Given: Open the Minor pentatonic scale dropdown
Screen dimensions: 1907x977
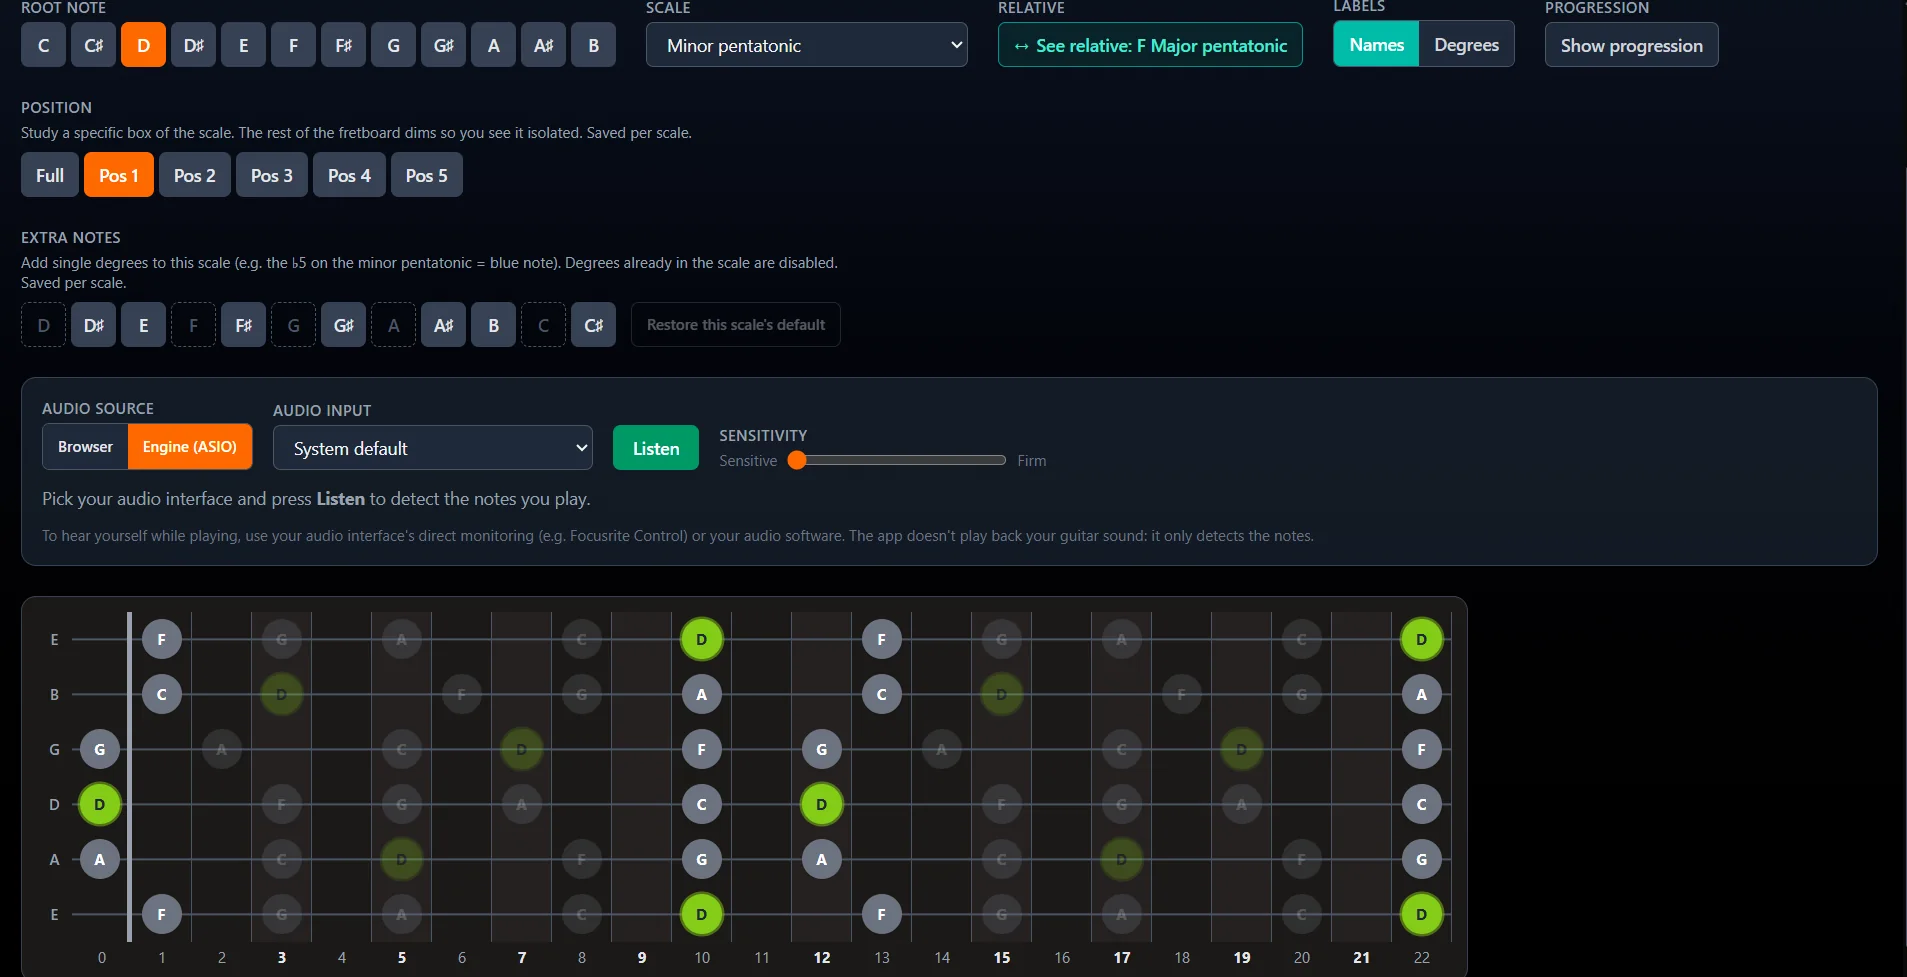Looking at the screenshot, I should (806, 45).
